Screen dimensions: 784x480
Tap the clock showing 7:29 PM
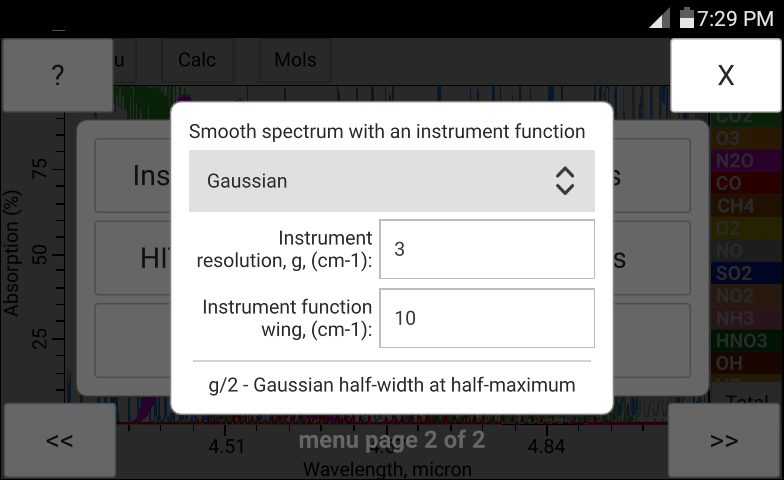coord(736,18)
